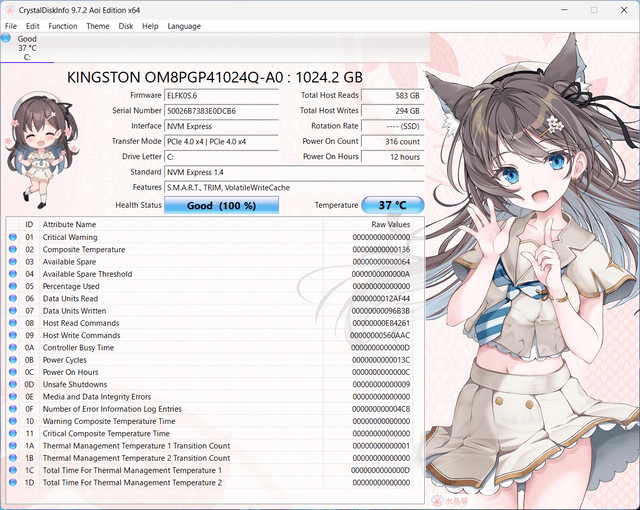
Task: Click the Unsafe Shutdowns attribute name
Action: click(x=75, y=384)
